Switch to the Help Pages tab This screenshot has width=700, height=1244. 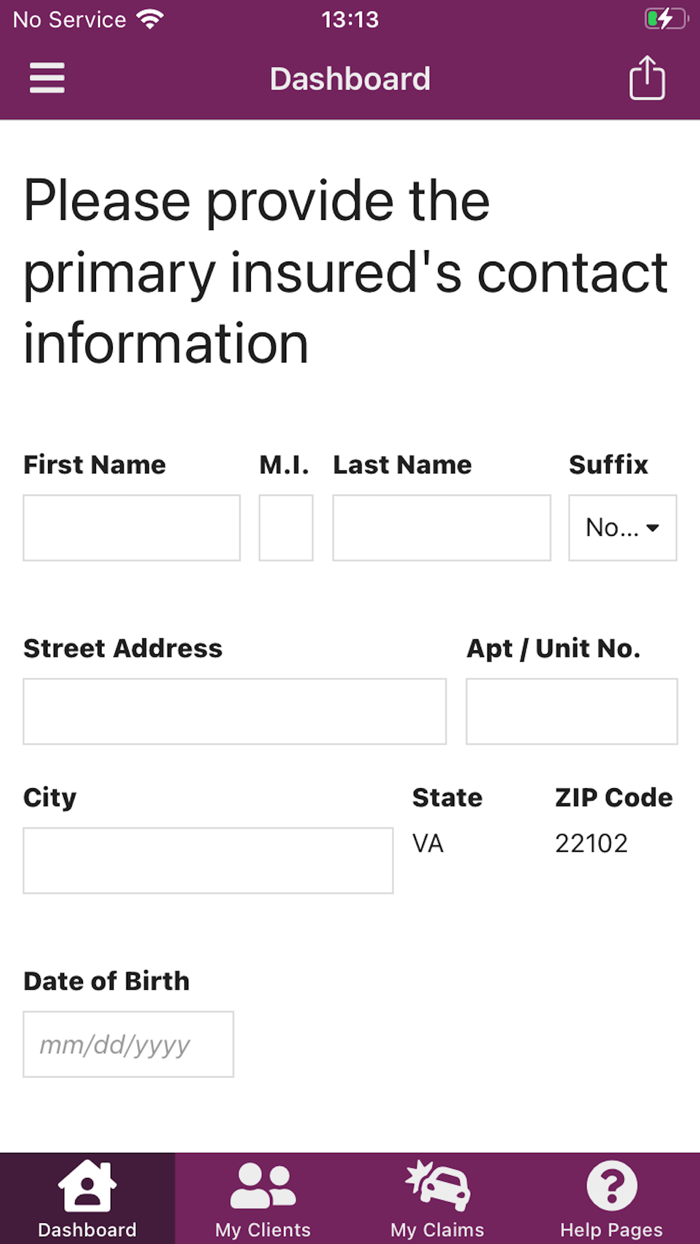pyautogui.click(x=612, y=1197)
